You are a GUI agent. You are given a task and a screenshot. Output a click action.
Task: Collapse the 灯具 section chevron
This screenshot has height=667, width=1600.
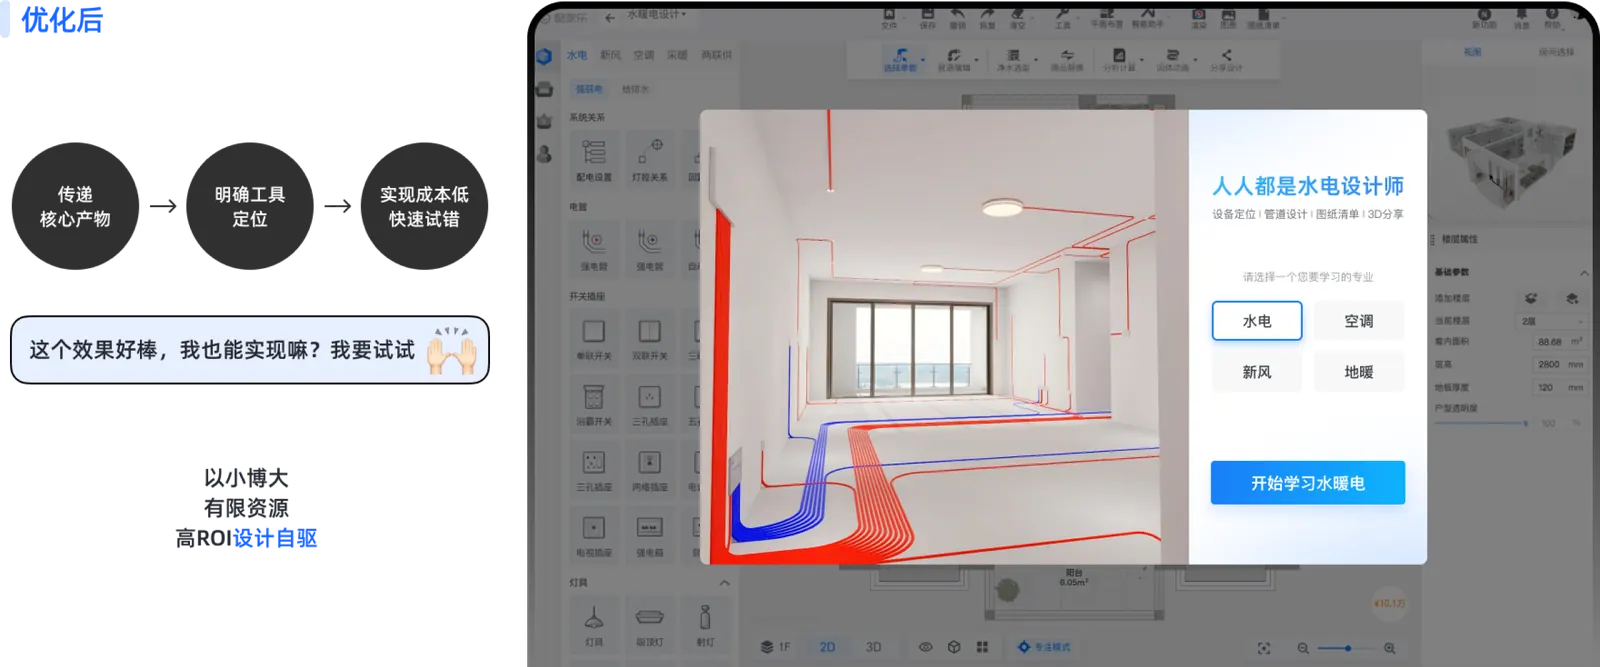(724, 583)
